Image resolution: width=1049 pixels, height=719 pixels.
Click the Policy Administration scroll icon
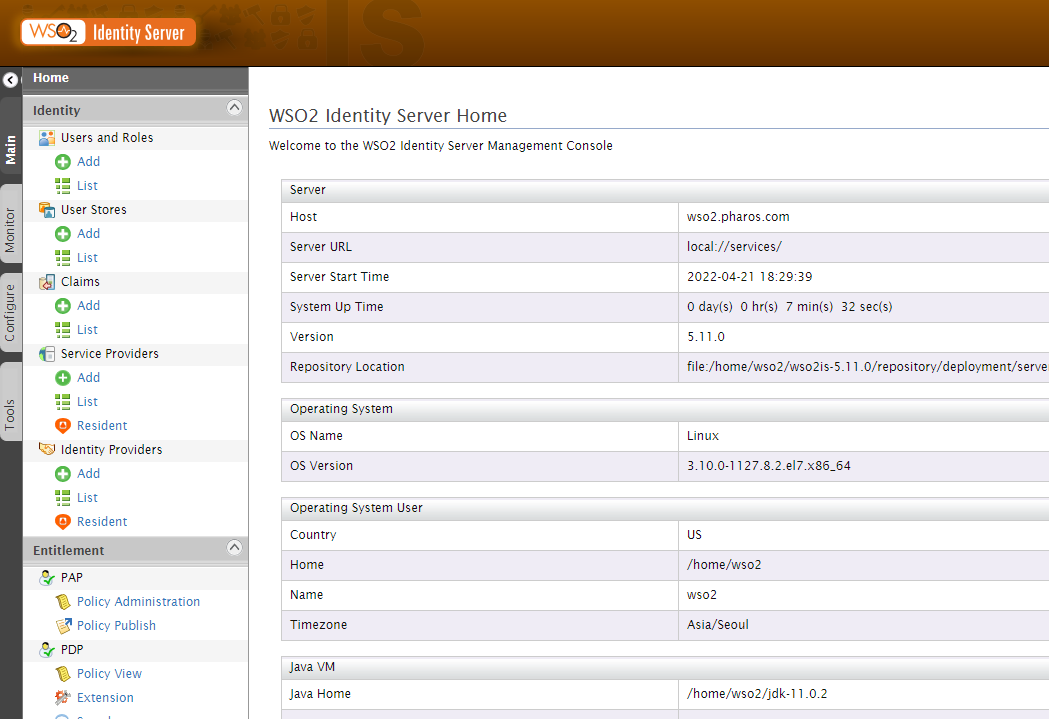[63, 602]
